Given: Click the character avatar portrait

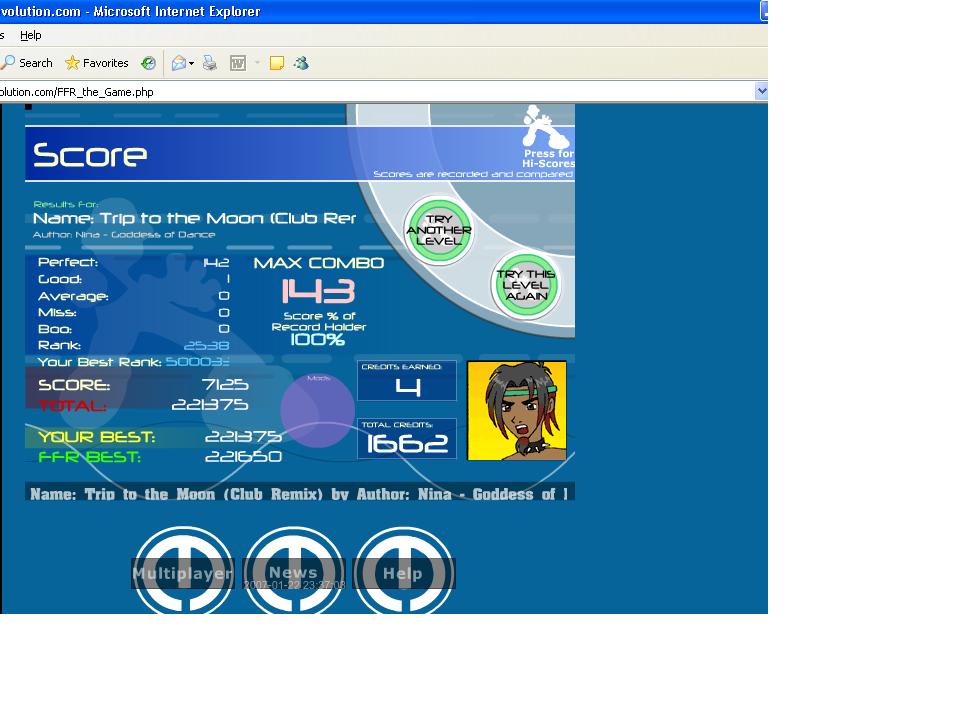Looking at the screenshot, I should coord(517,410).
